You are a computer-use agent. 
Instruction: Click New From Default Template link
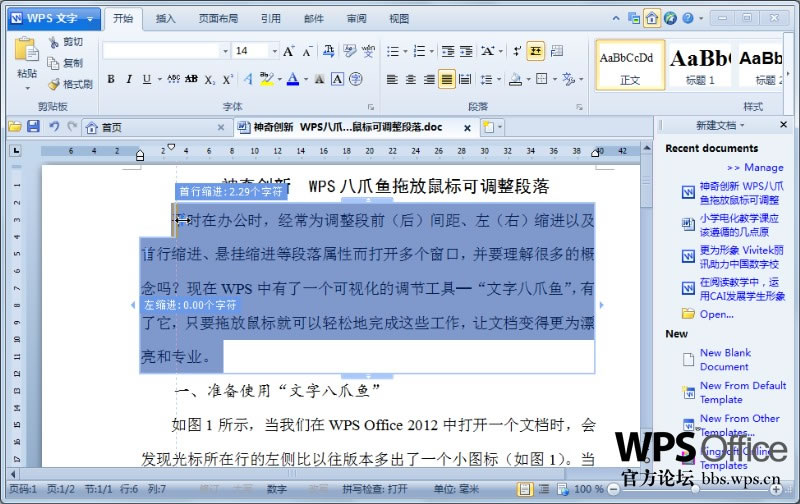743,392
